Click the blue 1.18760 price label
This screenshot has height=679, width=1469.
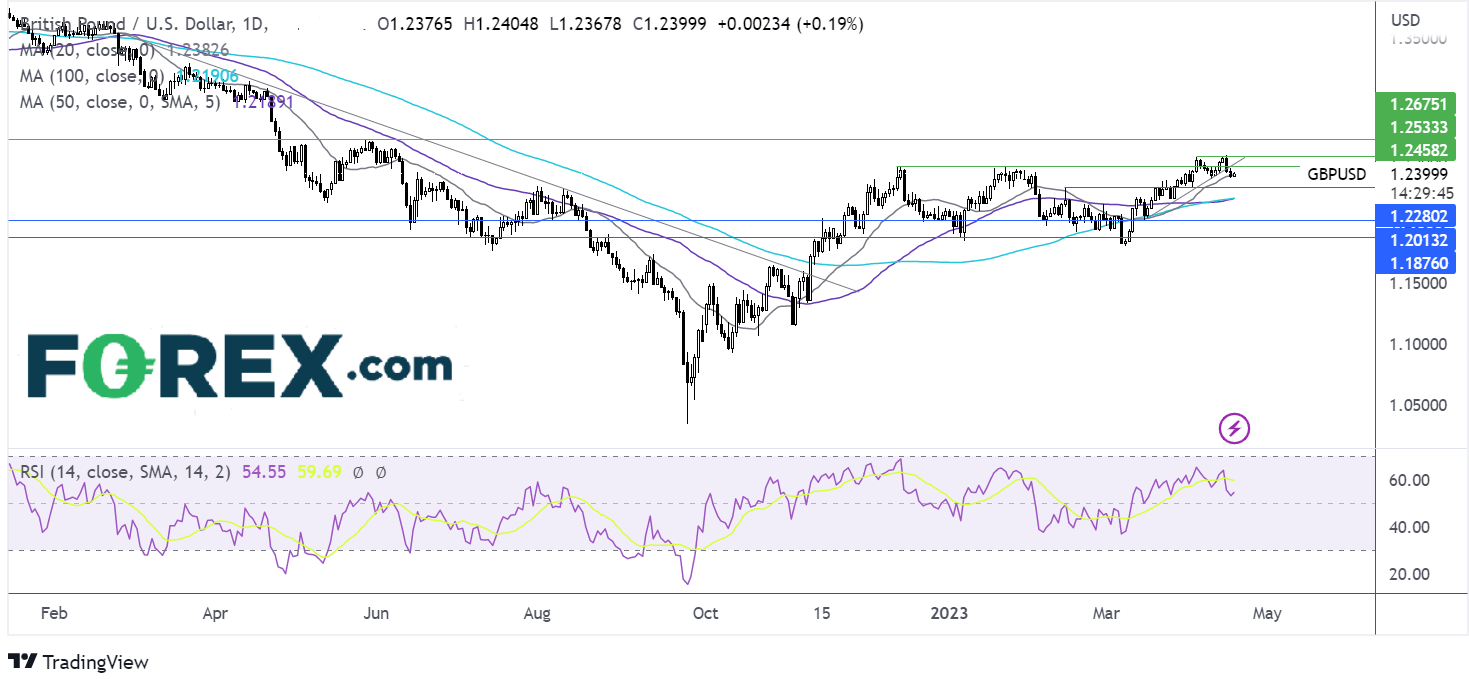1416,261
